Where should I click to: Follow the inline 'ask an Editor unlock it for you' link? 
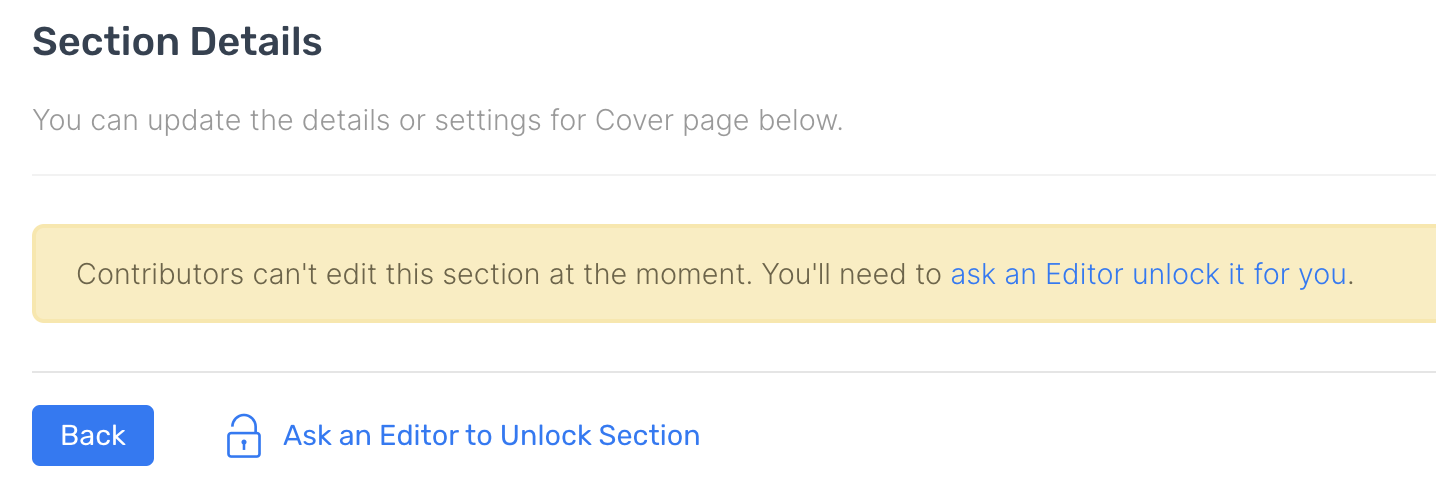[1148, 274]
